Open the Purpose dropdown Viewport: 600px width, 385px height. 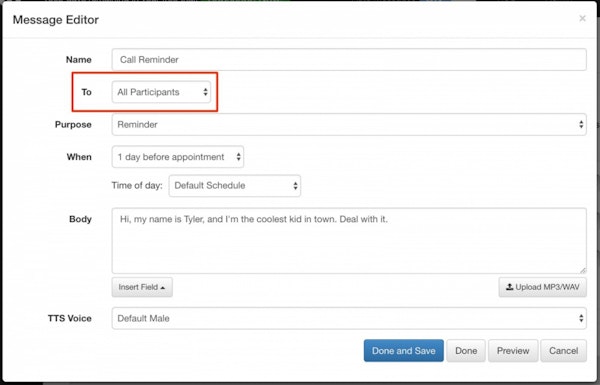349,124
